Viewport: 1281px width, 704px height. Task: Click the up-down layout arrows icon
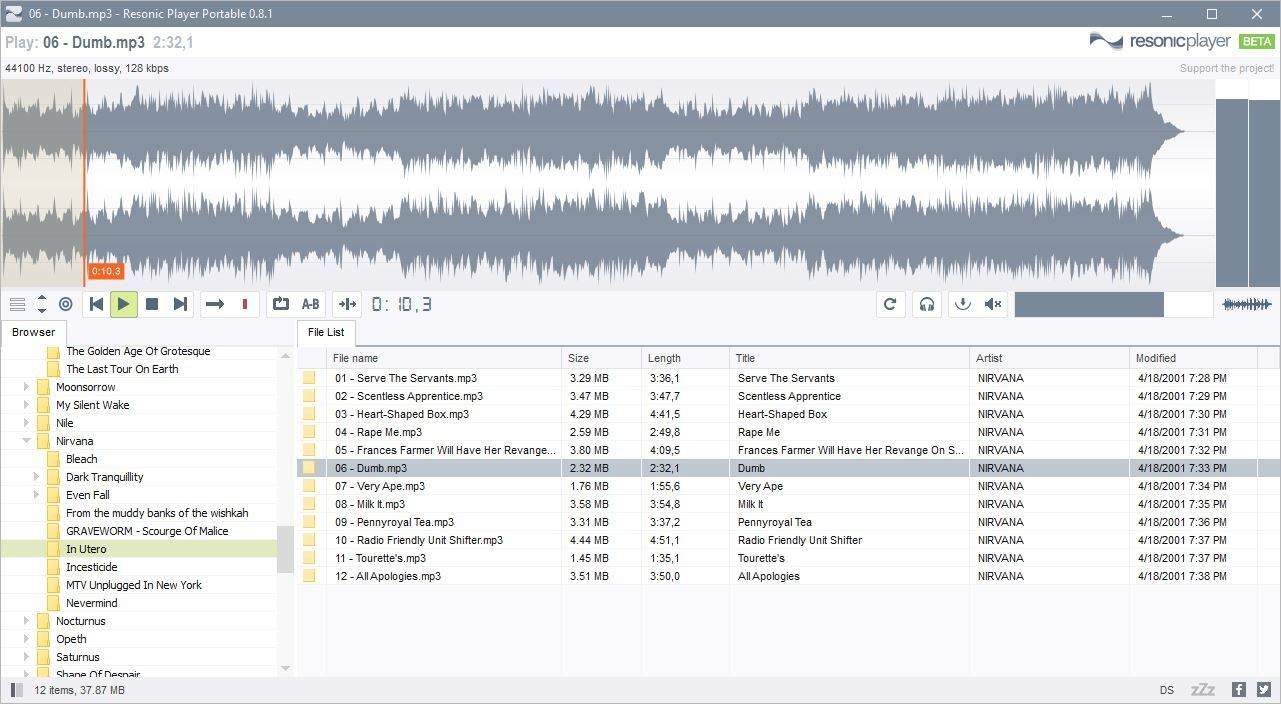pyautogui.click(x=42, y=304)
